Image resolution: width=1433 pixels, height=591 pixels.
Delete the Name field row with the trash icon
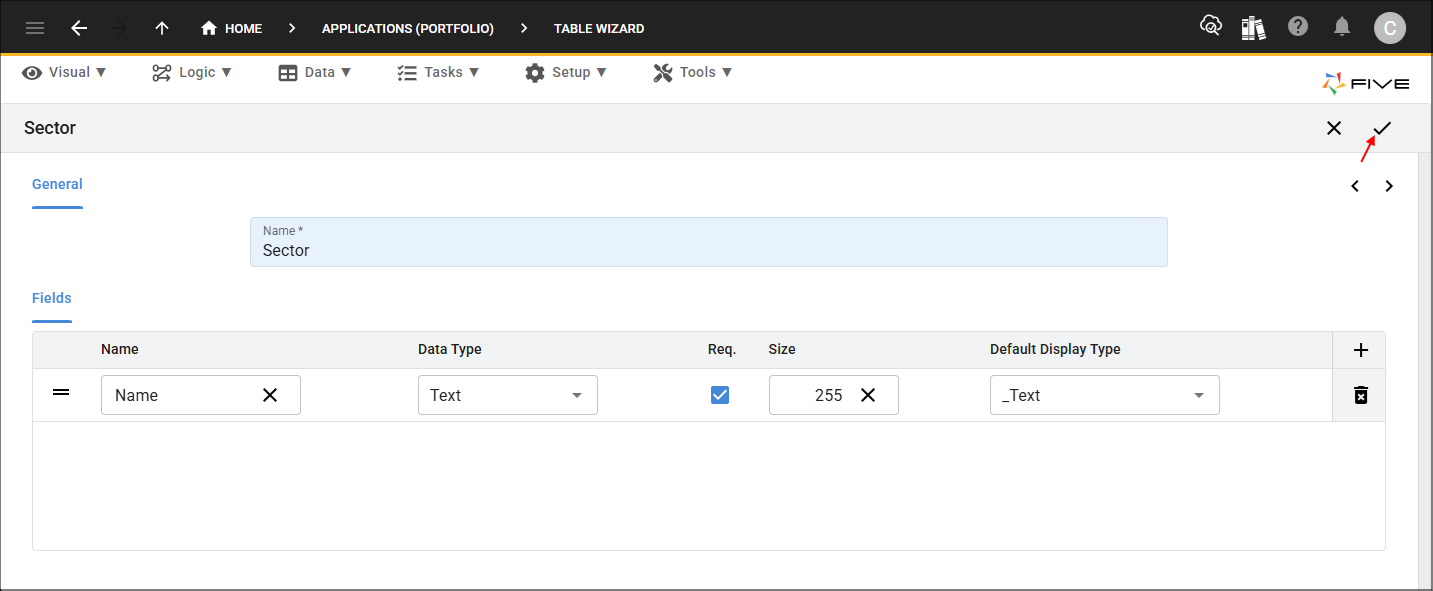click(x=1360, y=395)
